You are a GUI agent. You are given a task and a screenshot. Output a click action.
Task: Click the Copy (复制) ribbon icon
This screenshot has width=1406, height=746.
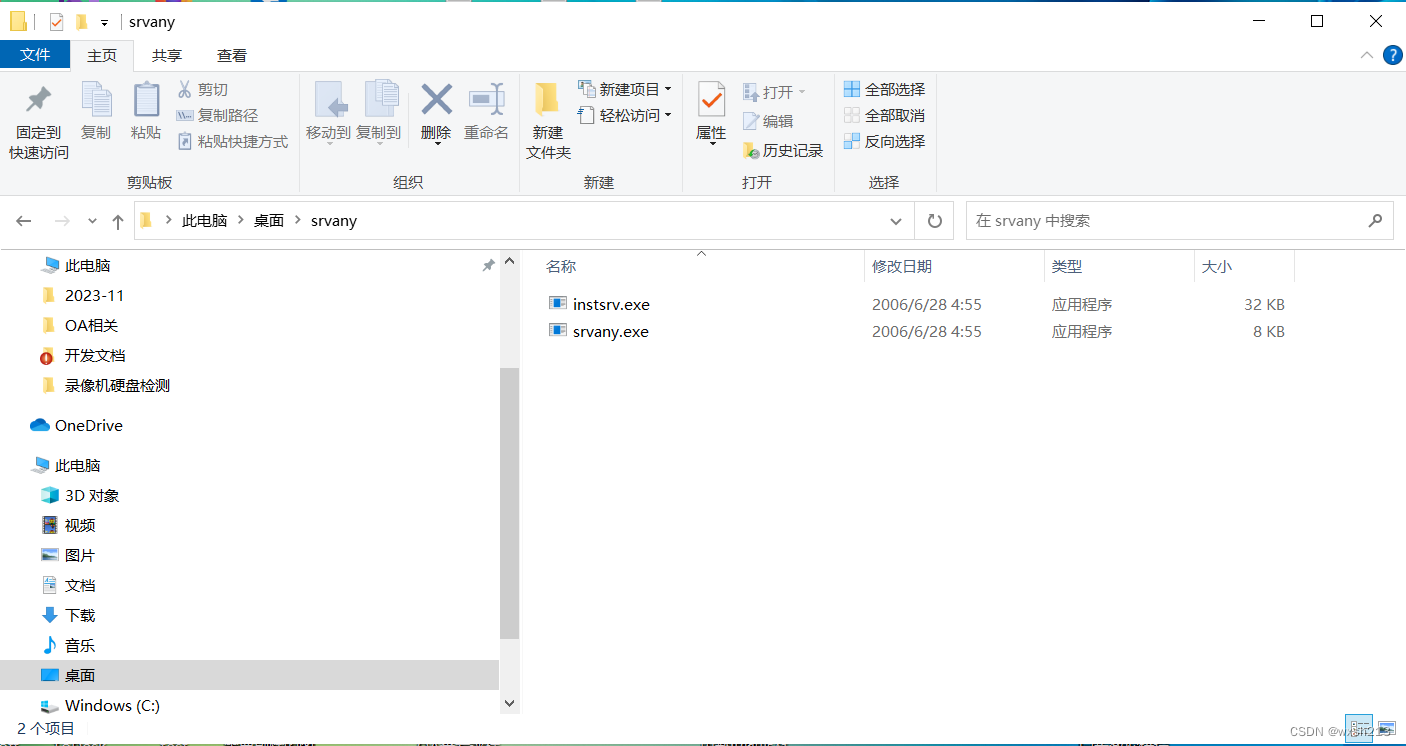pyautogui.click(x=96, y=99)
